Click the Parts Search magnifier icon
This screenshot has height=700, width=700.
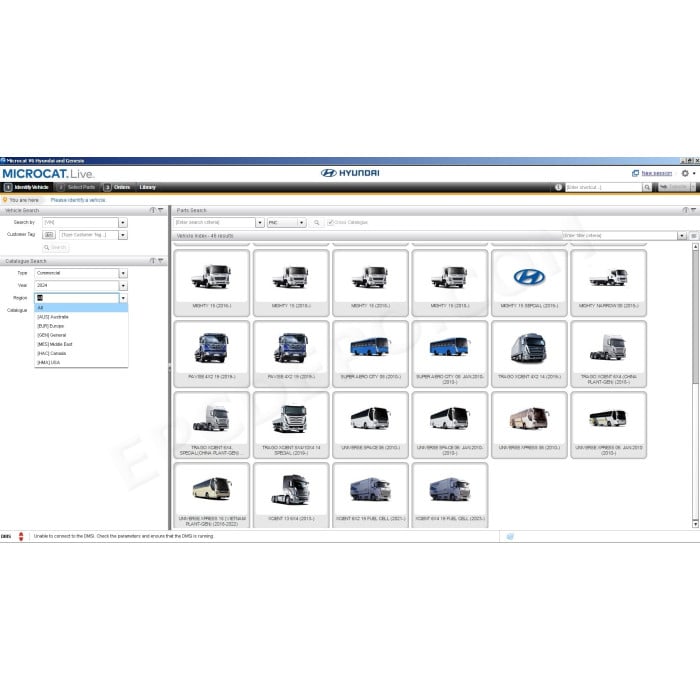[317, 222]
